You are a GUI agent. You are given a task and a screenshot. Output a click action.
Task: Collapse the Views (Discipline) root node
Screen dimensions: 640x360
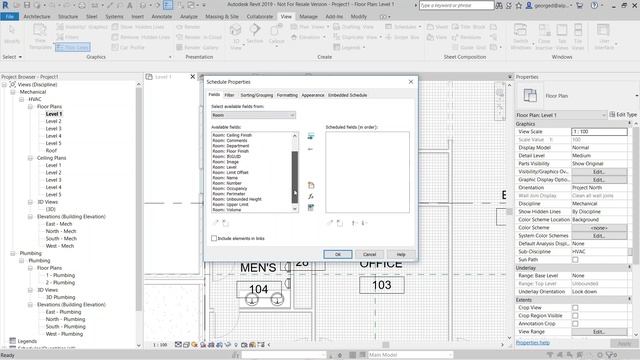point(4,84)
